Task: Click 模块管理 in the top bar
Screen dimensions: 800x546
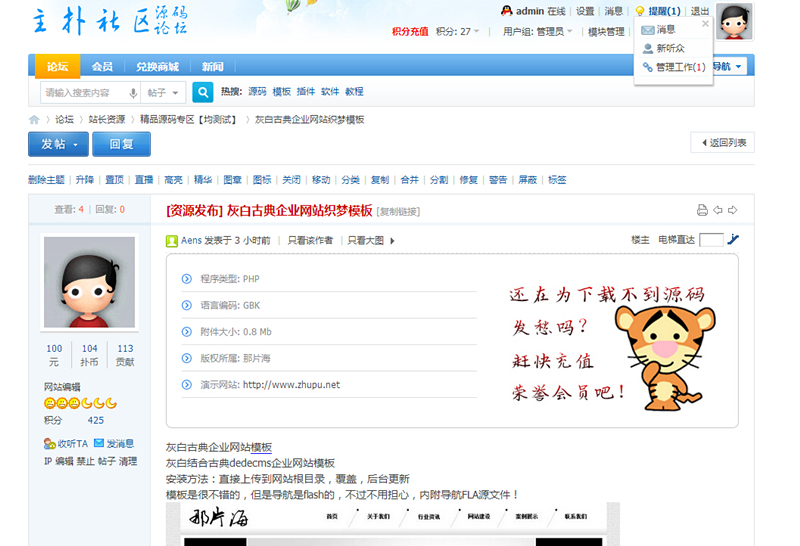Action: click(606, 32)
